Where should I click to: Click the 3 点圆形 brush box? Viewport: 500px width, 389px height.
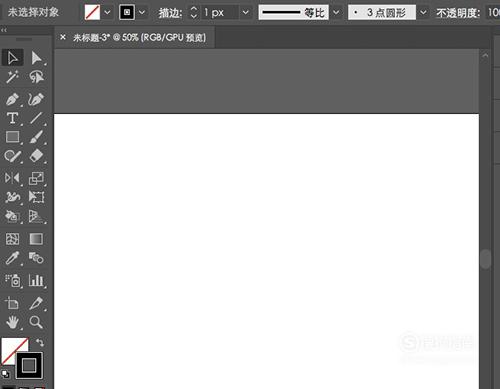[x=382, y=13]
